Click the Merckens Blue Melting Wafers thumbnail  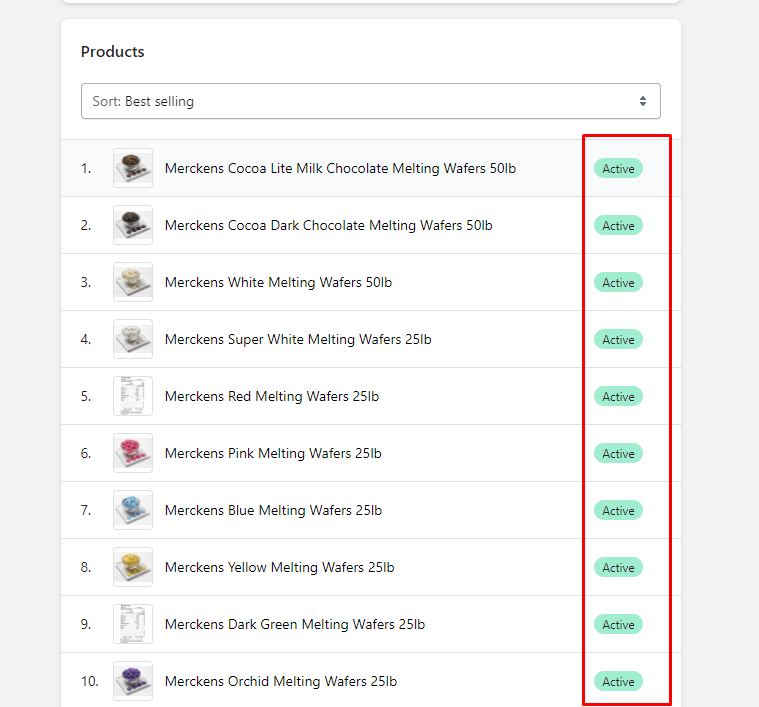[133, 510]
